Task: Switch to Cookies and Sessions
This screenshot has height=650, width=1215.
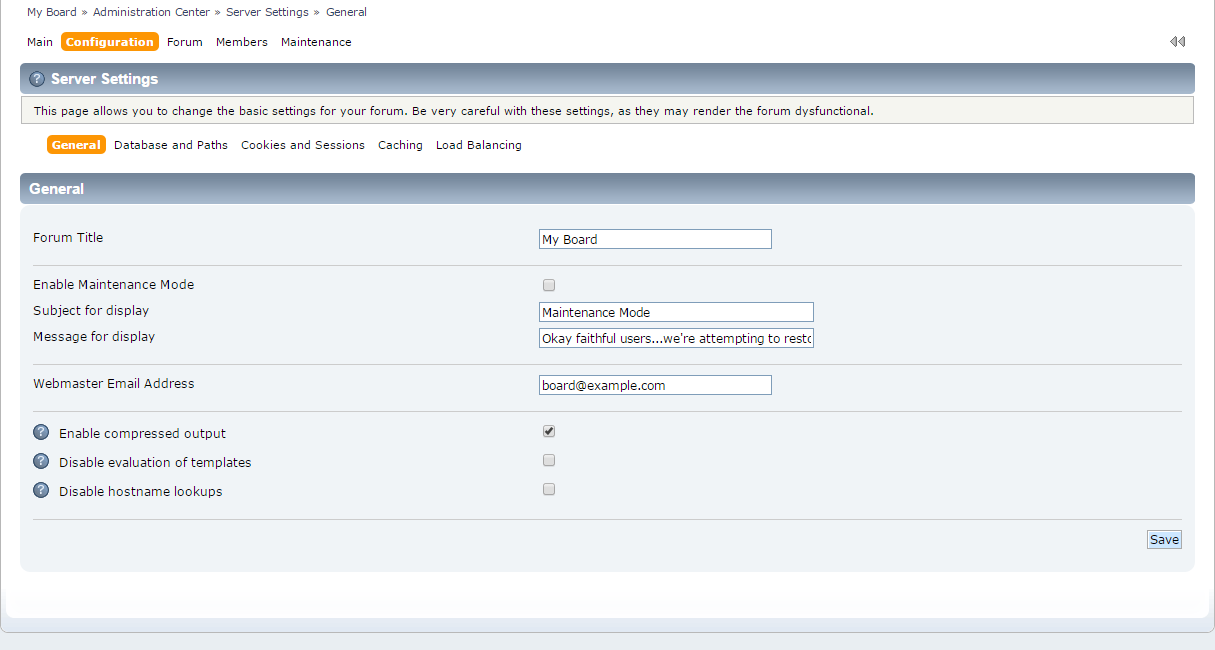Action: (x=303, y=145)
